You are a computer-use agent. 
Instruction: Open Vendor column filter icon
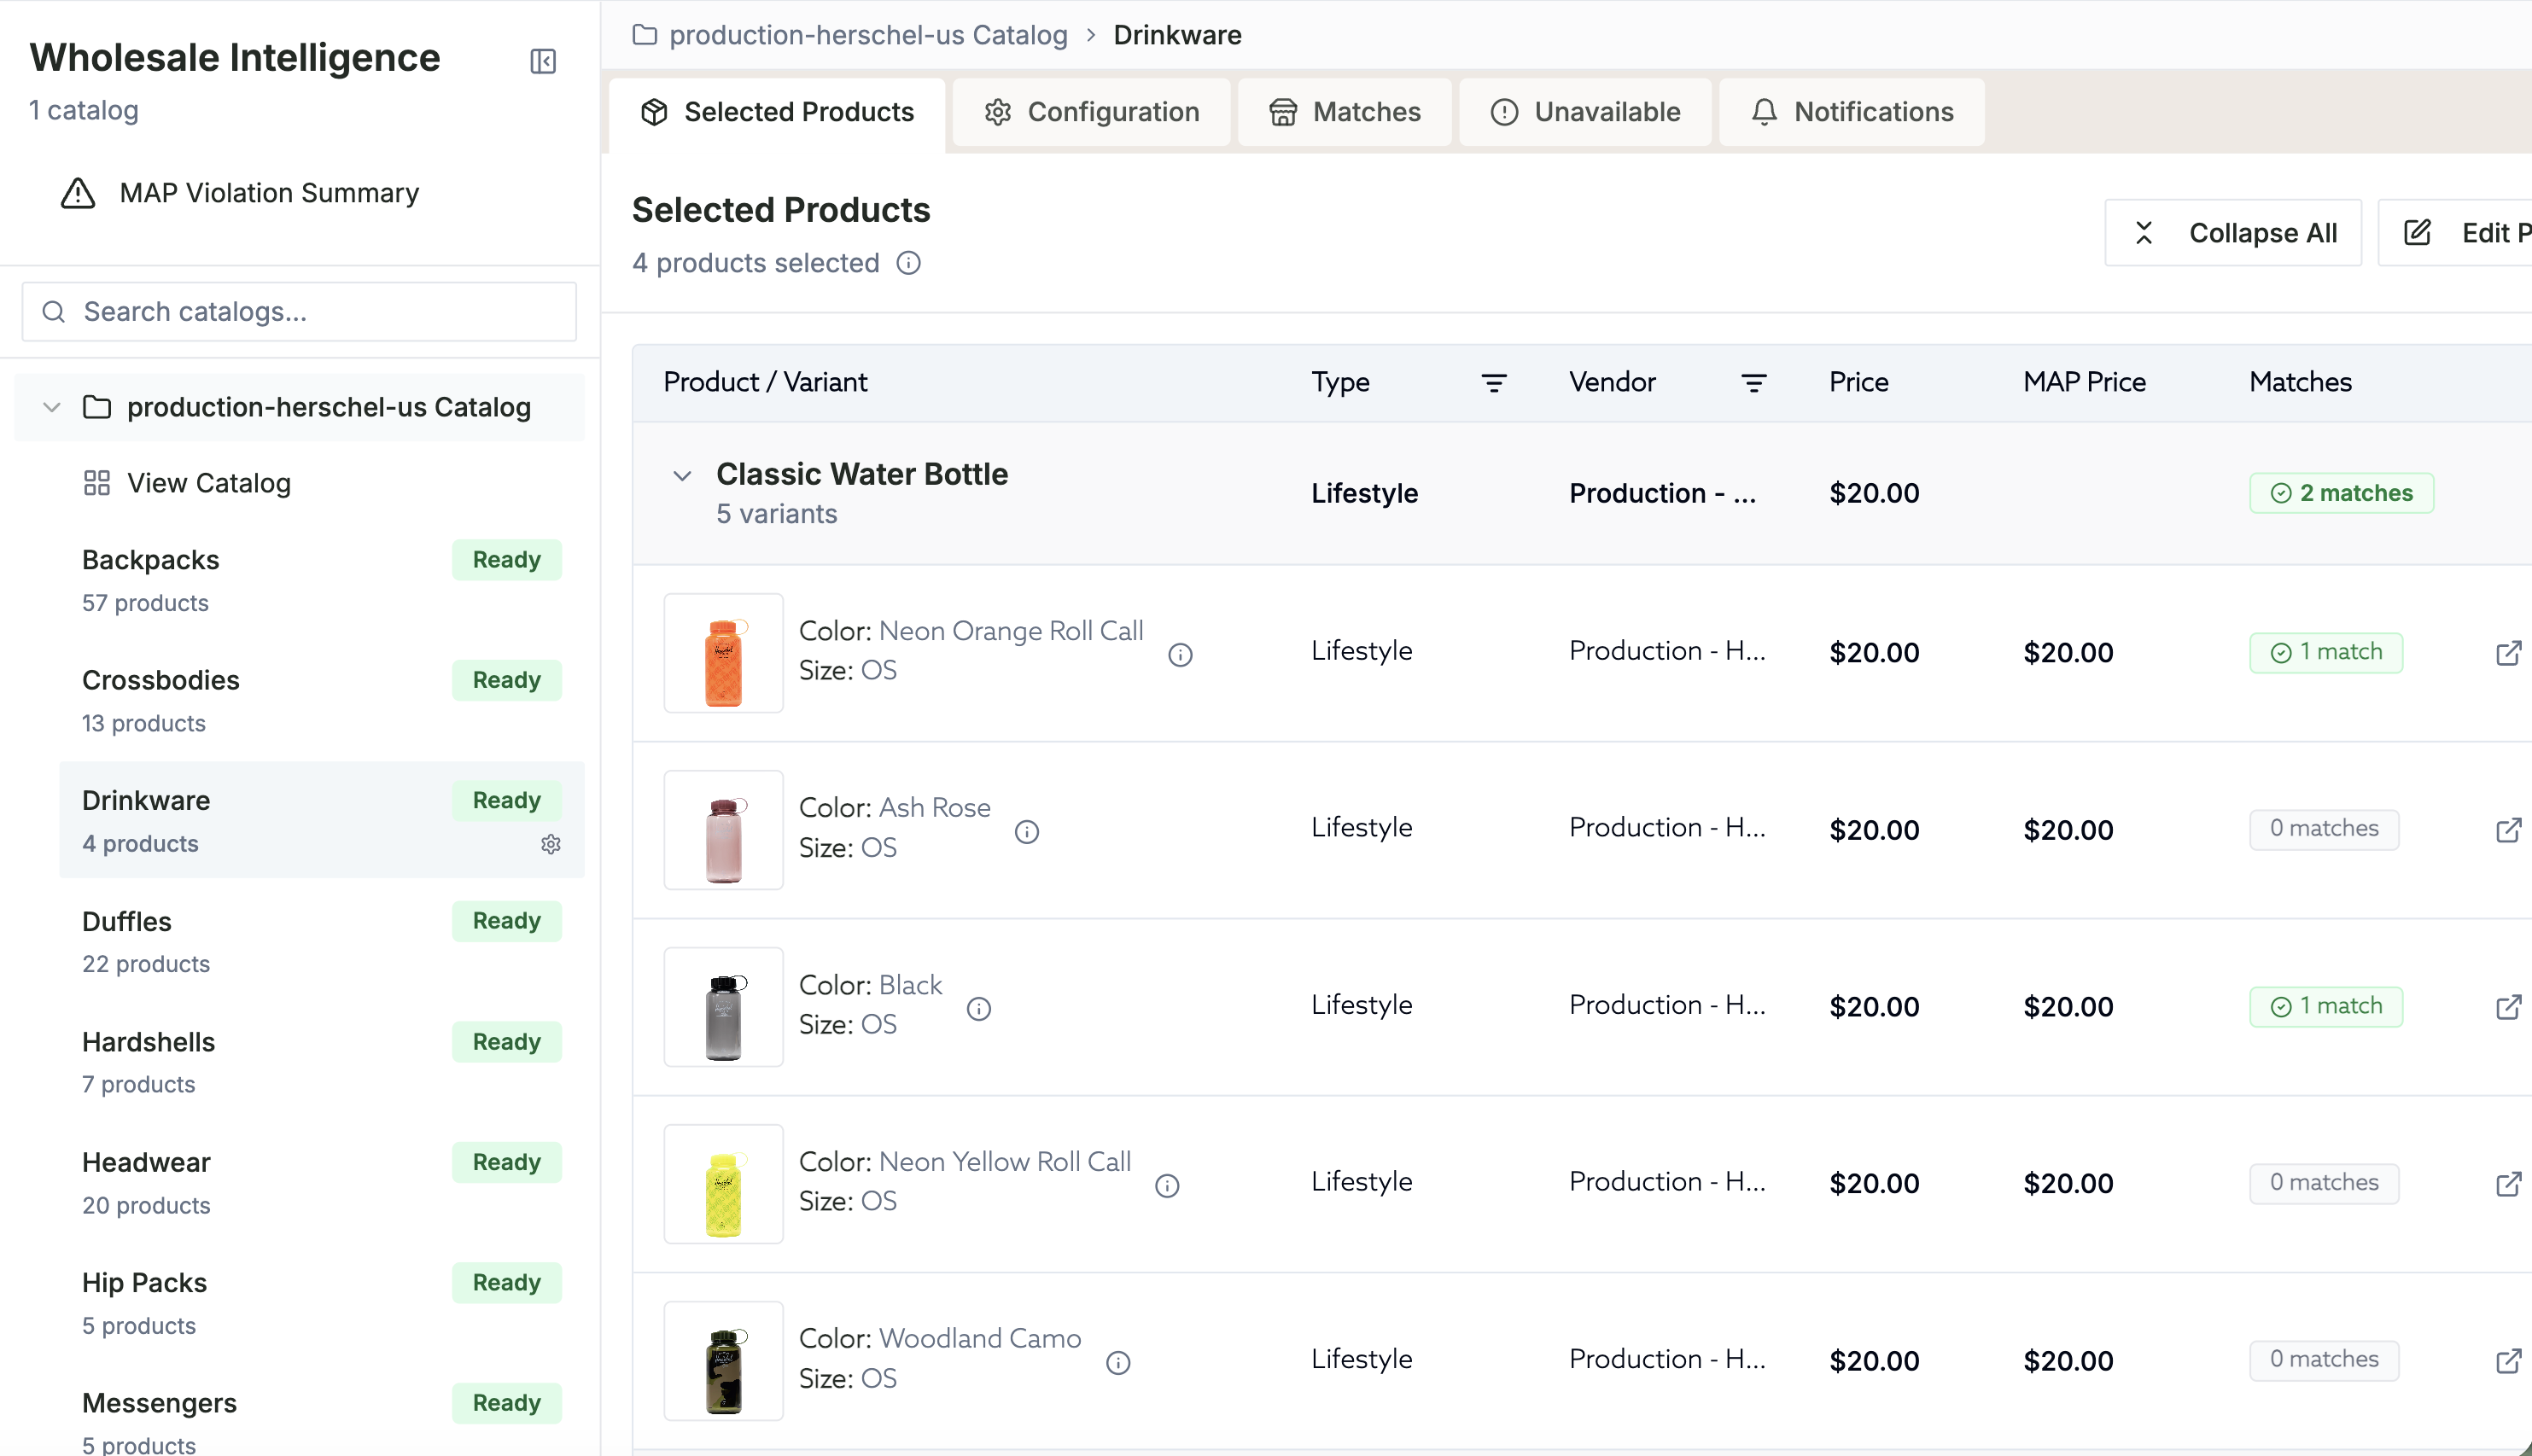(x=1754, y=382)
